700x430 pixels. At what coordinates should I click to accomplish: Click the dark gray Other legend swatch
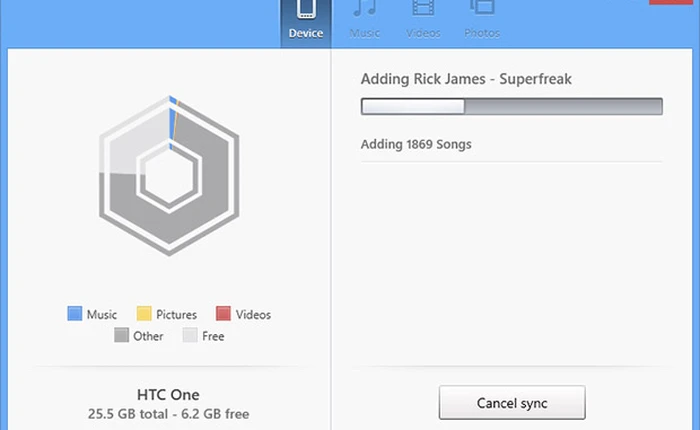click(x=121, y=336)
